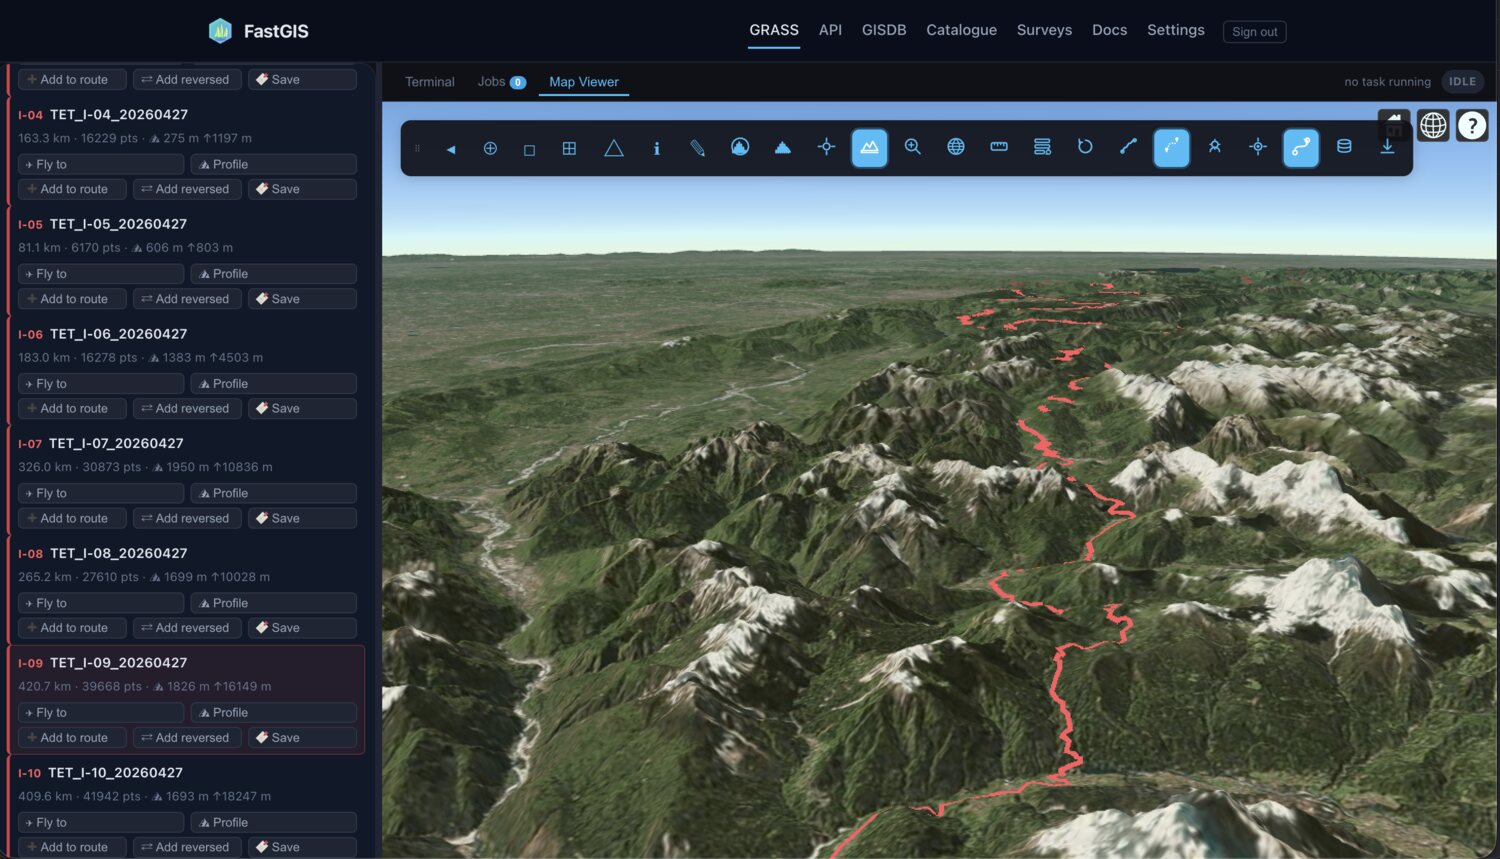Screen dimensions: 1500x859
Task: Open the stacked layers list icon
Action: click(1042, 147)
